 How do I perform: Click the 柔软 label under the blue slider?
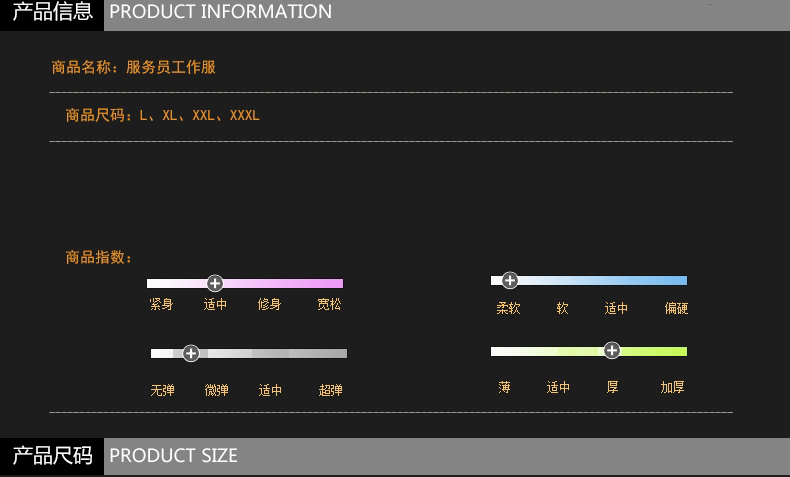tap(508, 308)
